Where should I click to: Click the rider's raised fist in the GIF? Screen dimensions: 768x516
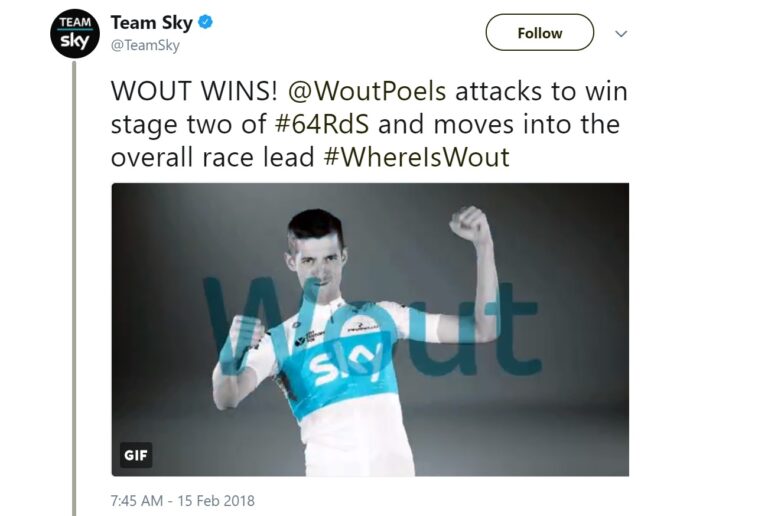click(x=470, y=224)
